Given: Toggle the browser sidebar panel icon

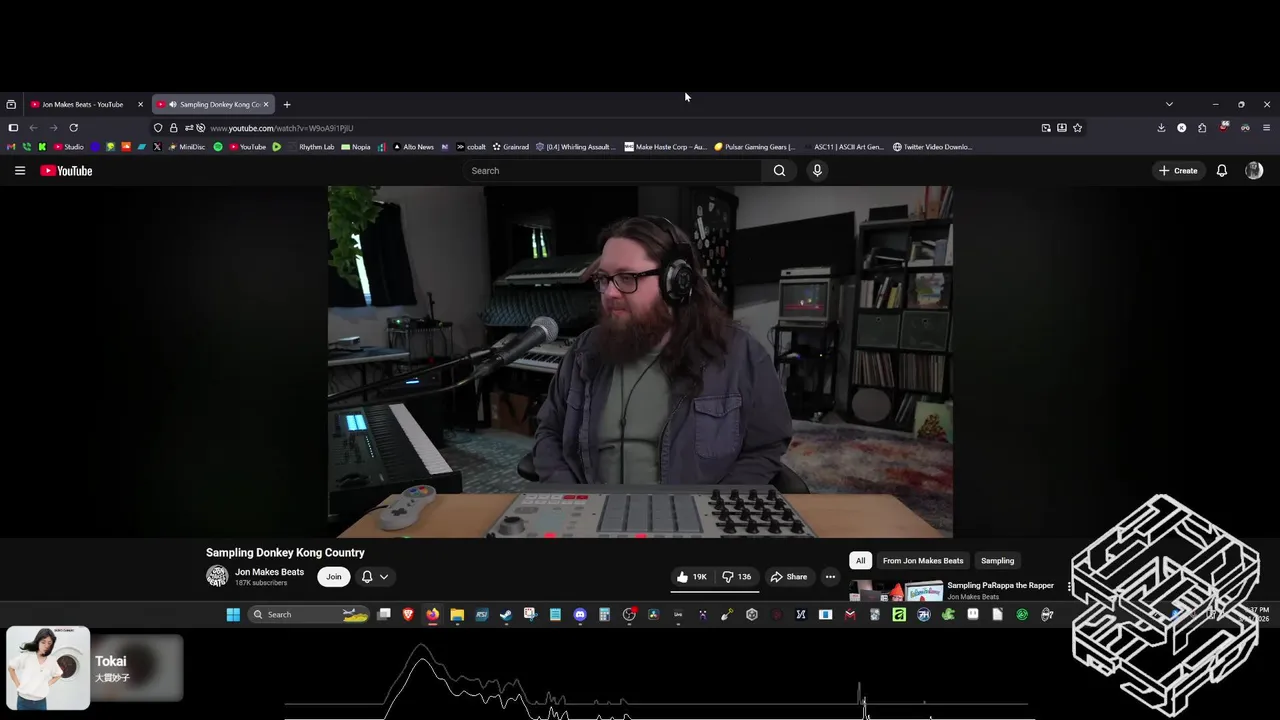Looking at the screenshot, I should pos(13,128).
